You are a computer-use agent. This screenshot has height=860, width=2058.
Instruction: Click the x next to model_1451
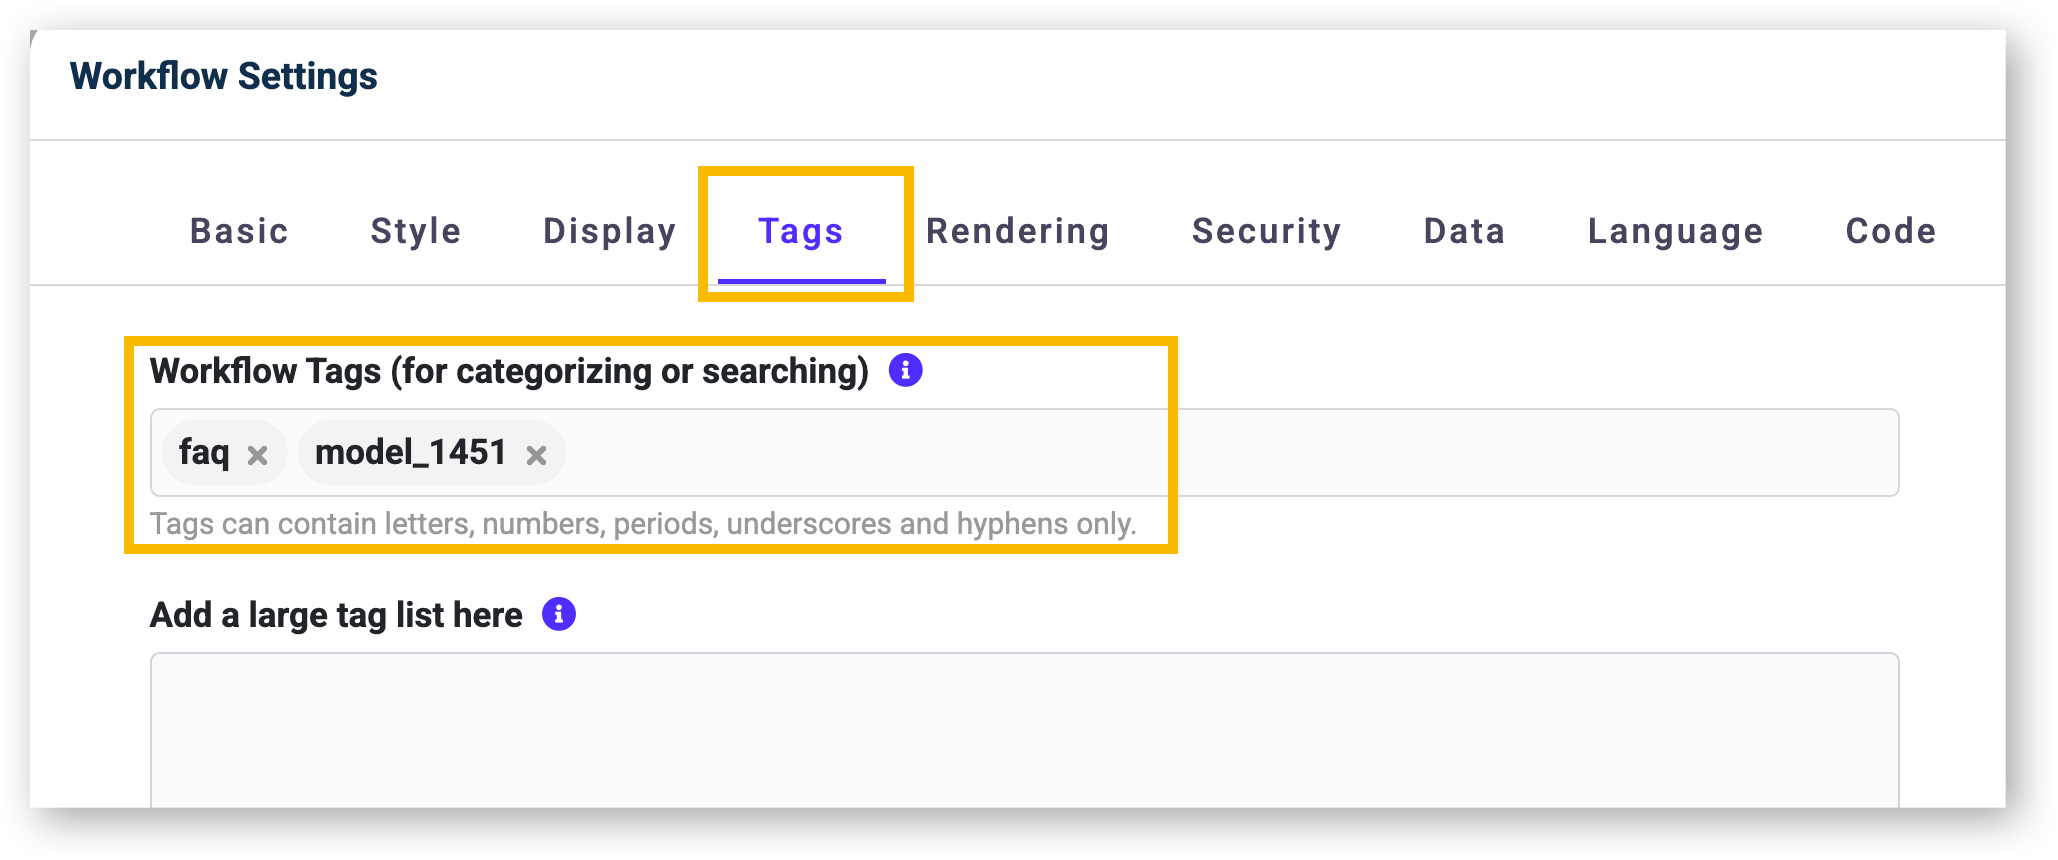(538, 455)
